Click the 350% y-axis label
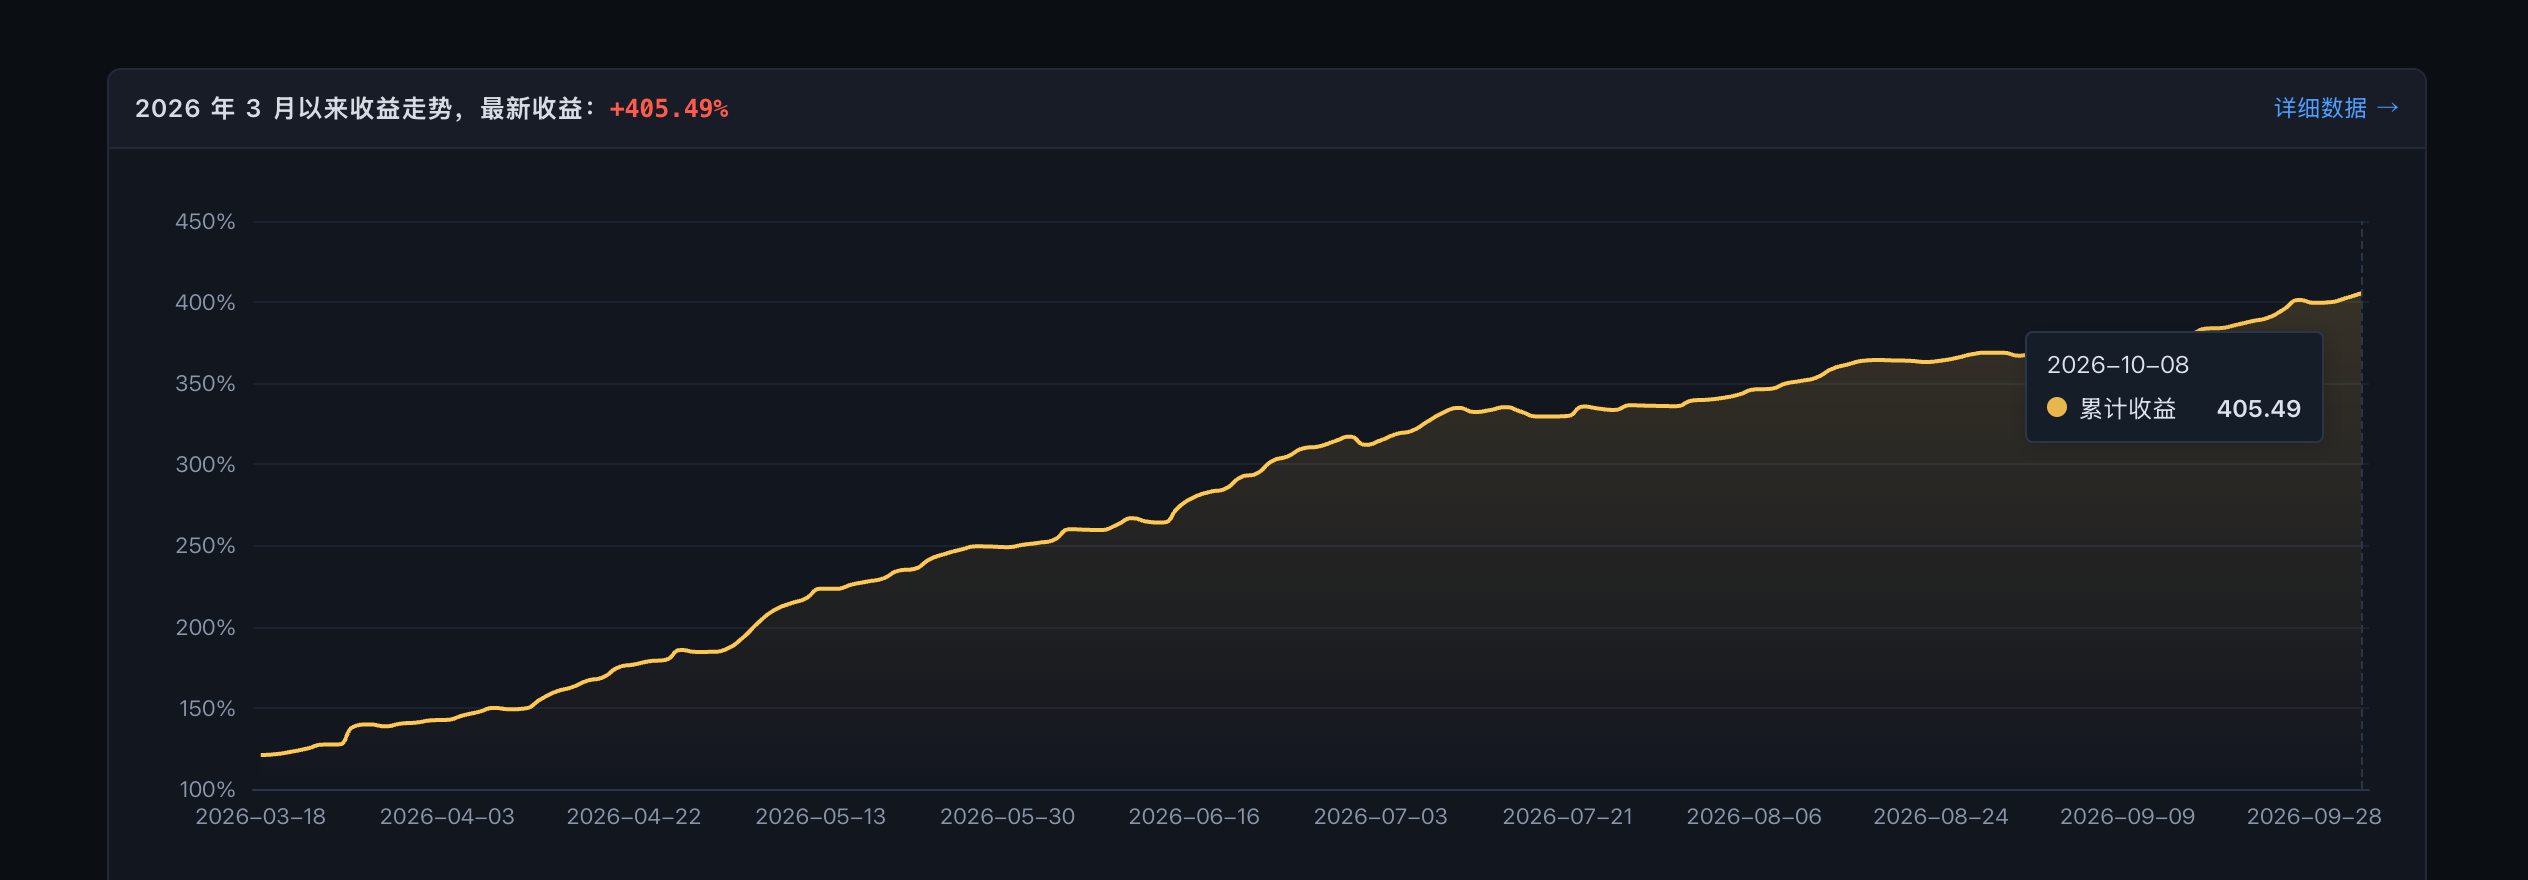2528x880 pixels. pos(205,384)
